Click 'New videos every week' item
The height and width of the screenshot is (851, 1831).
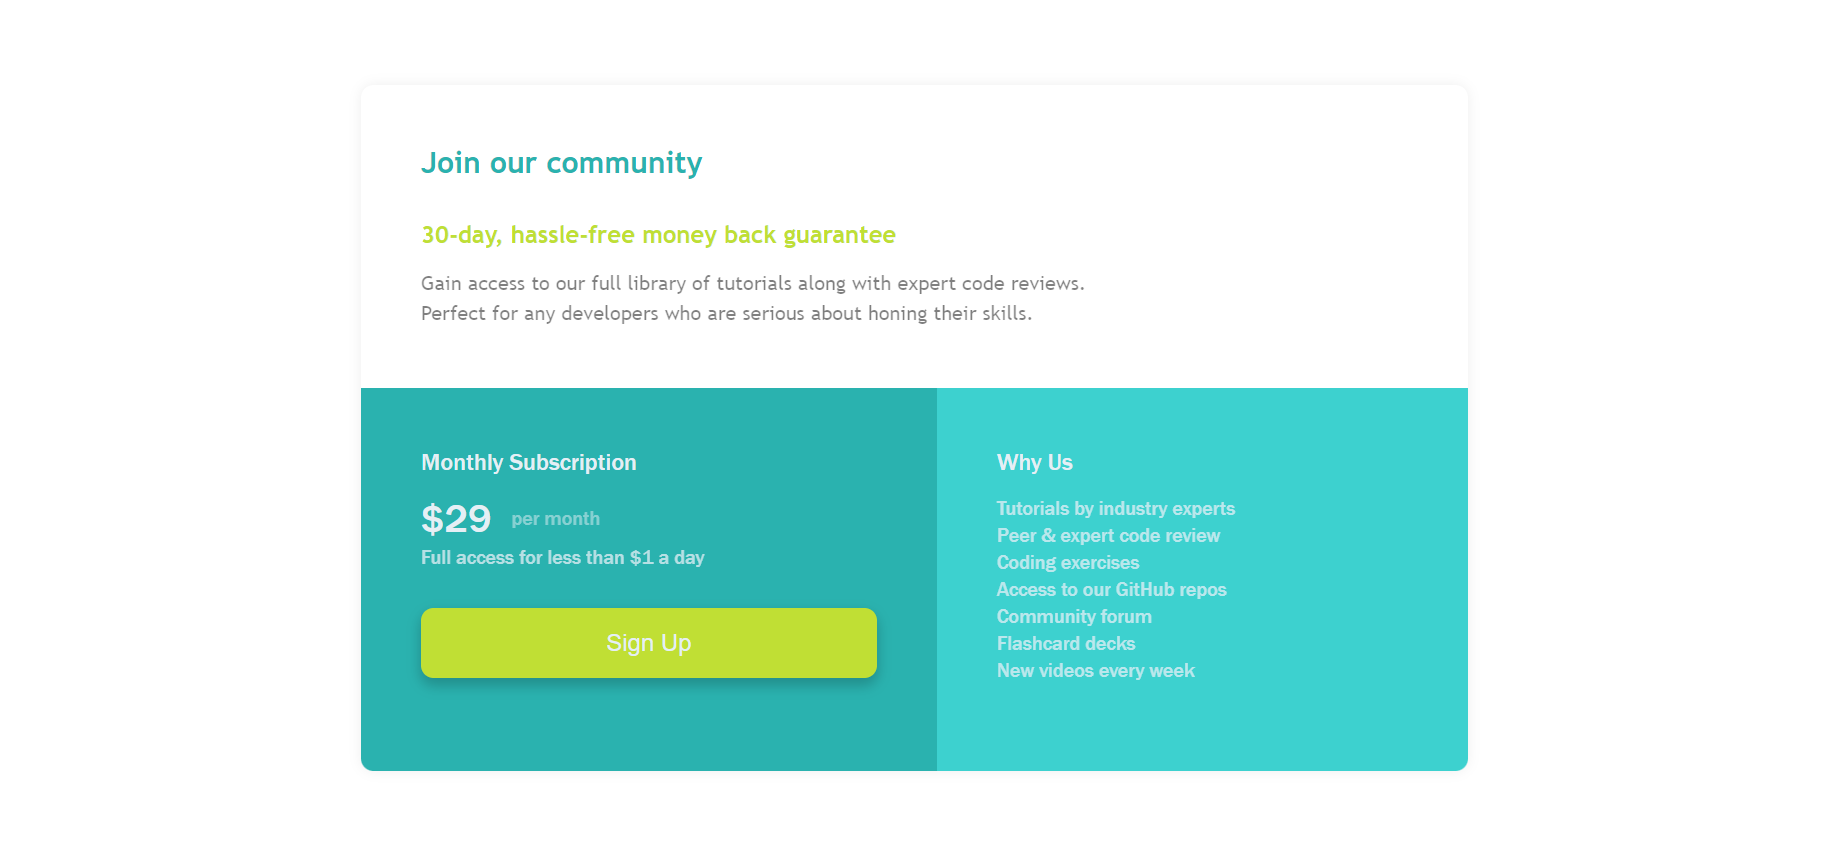1095,671
